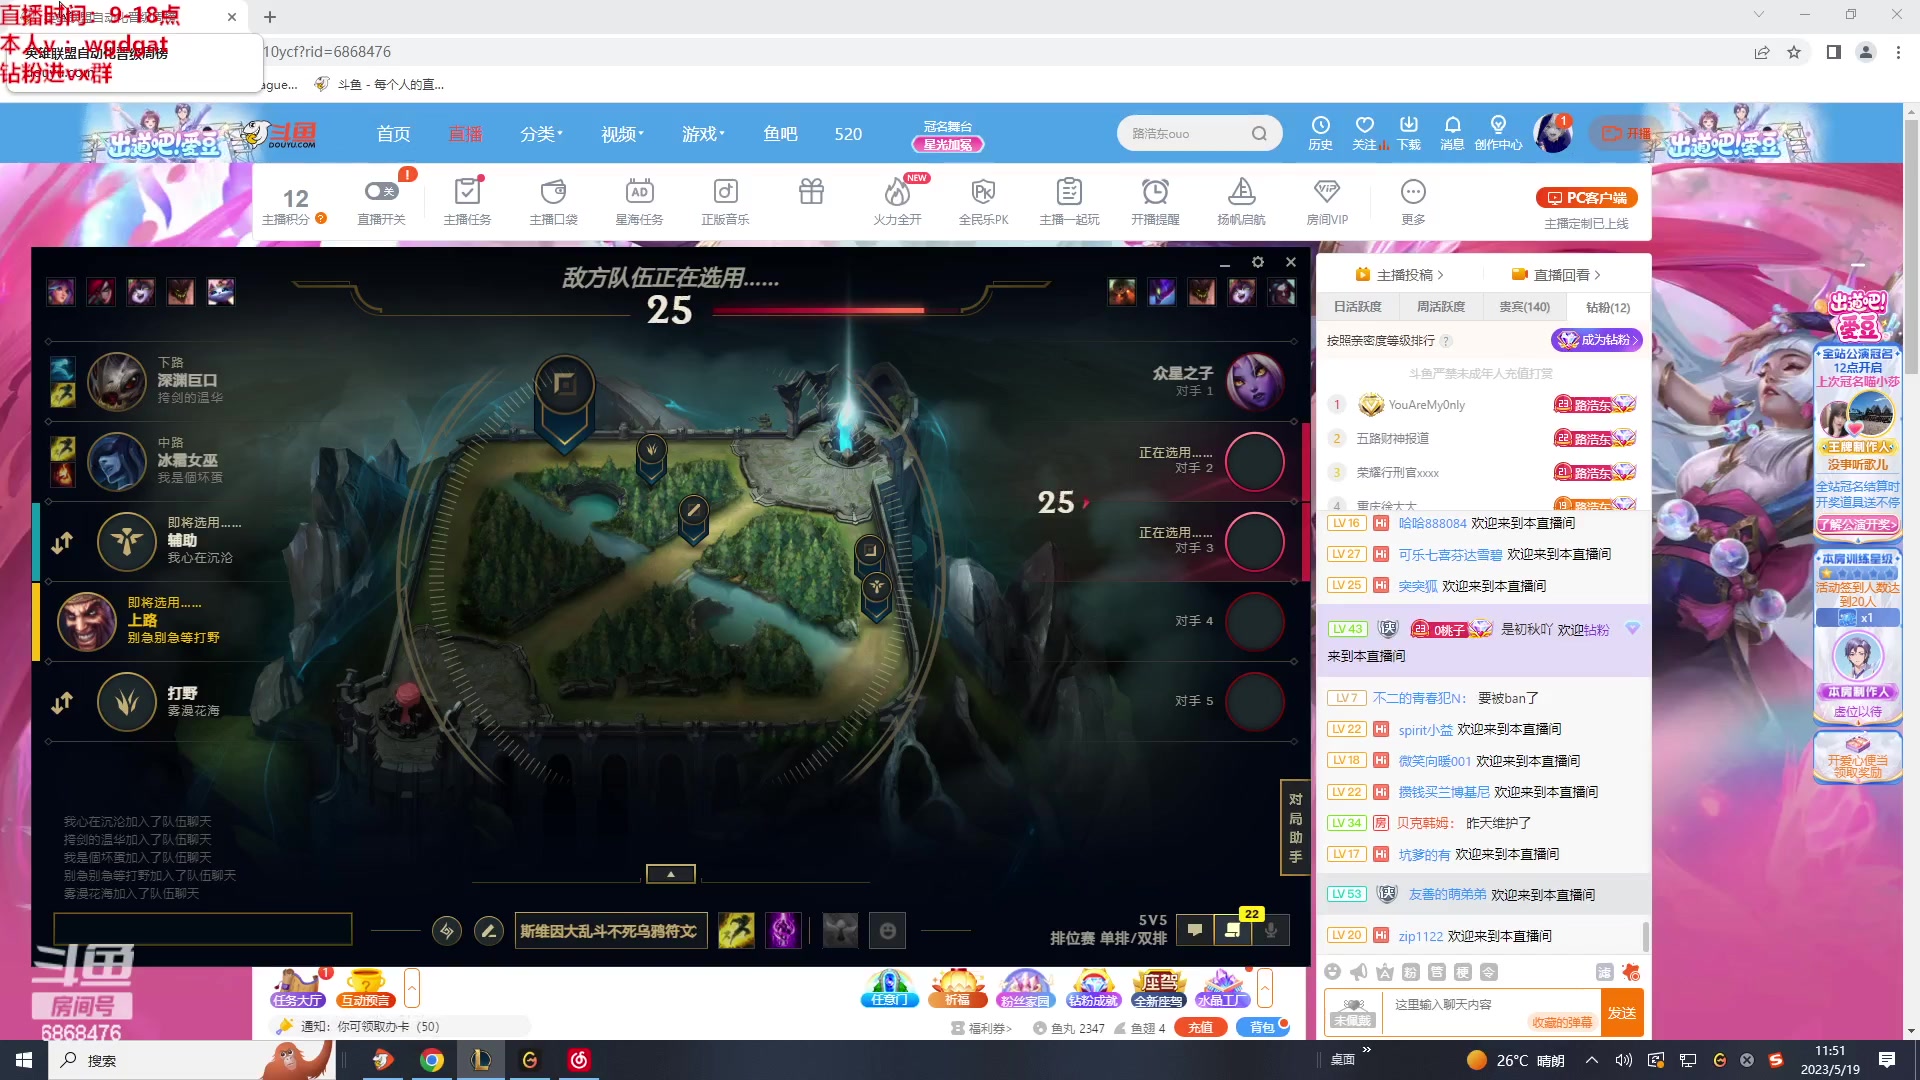1920x1080 pixels.
Task: Click the chat emoji smiley icon
Action: point(1332,972)
